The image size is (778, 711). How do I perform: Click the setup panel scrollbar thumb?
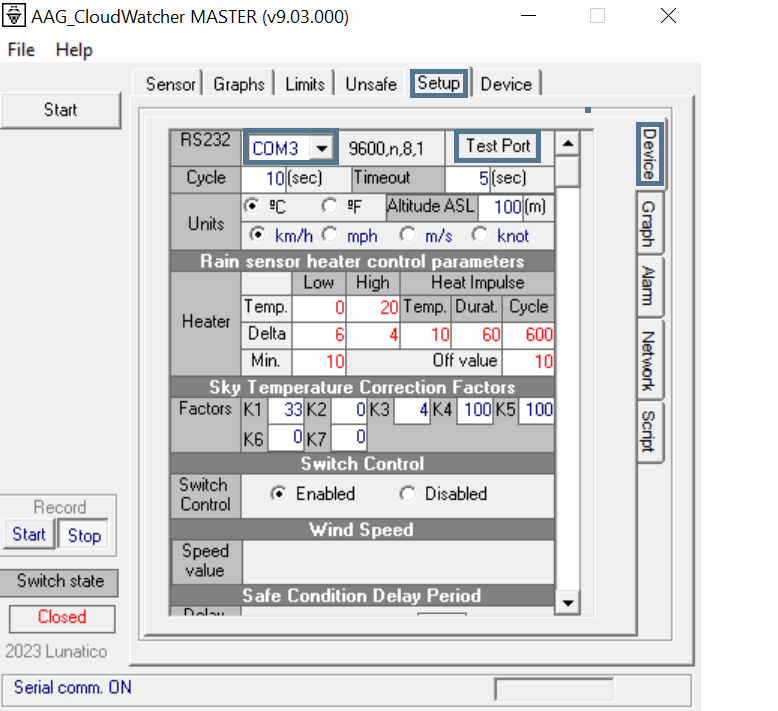(568, 172)
